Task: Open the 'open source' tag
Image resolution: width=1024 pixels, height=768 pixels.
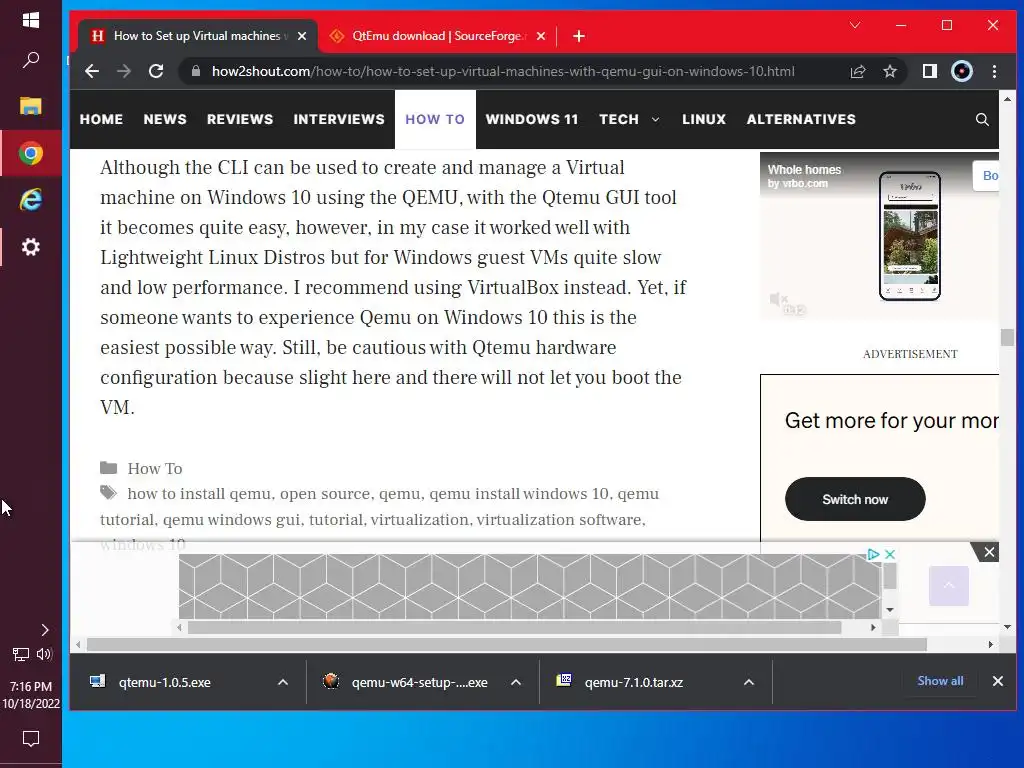Action: click(x=325, y=494)
